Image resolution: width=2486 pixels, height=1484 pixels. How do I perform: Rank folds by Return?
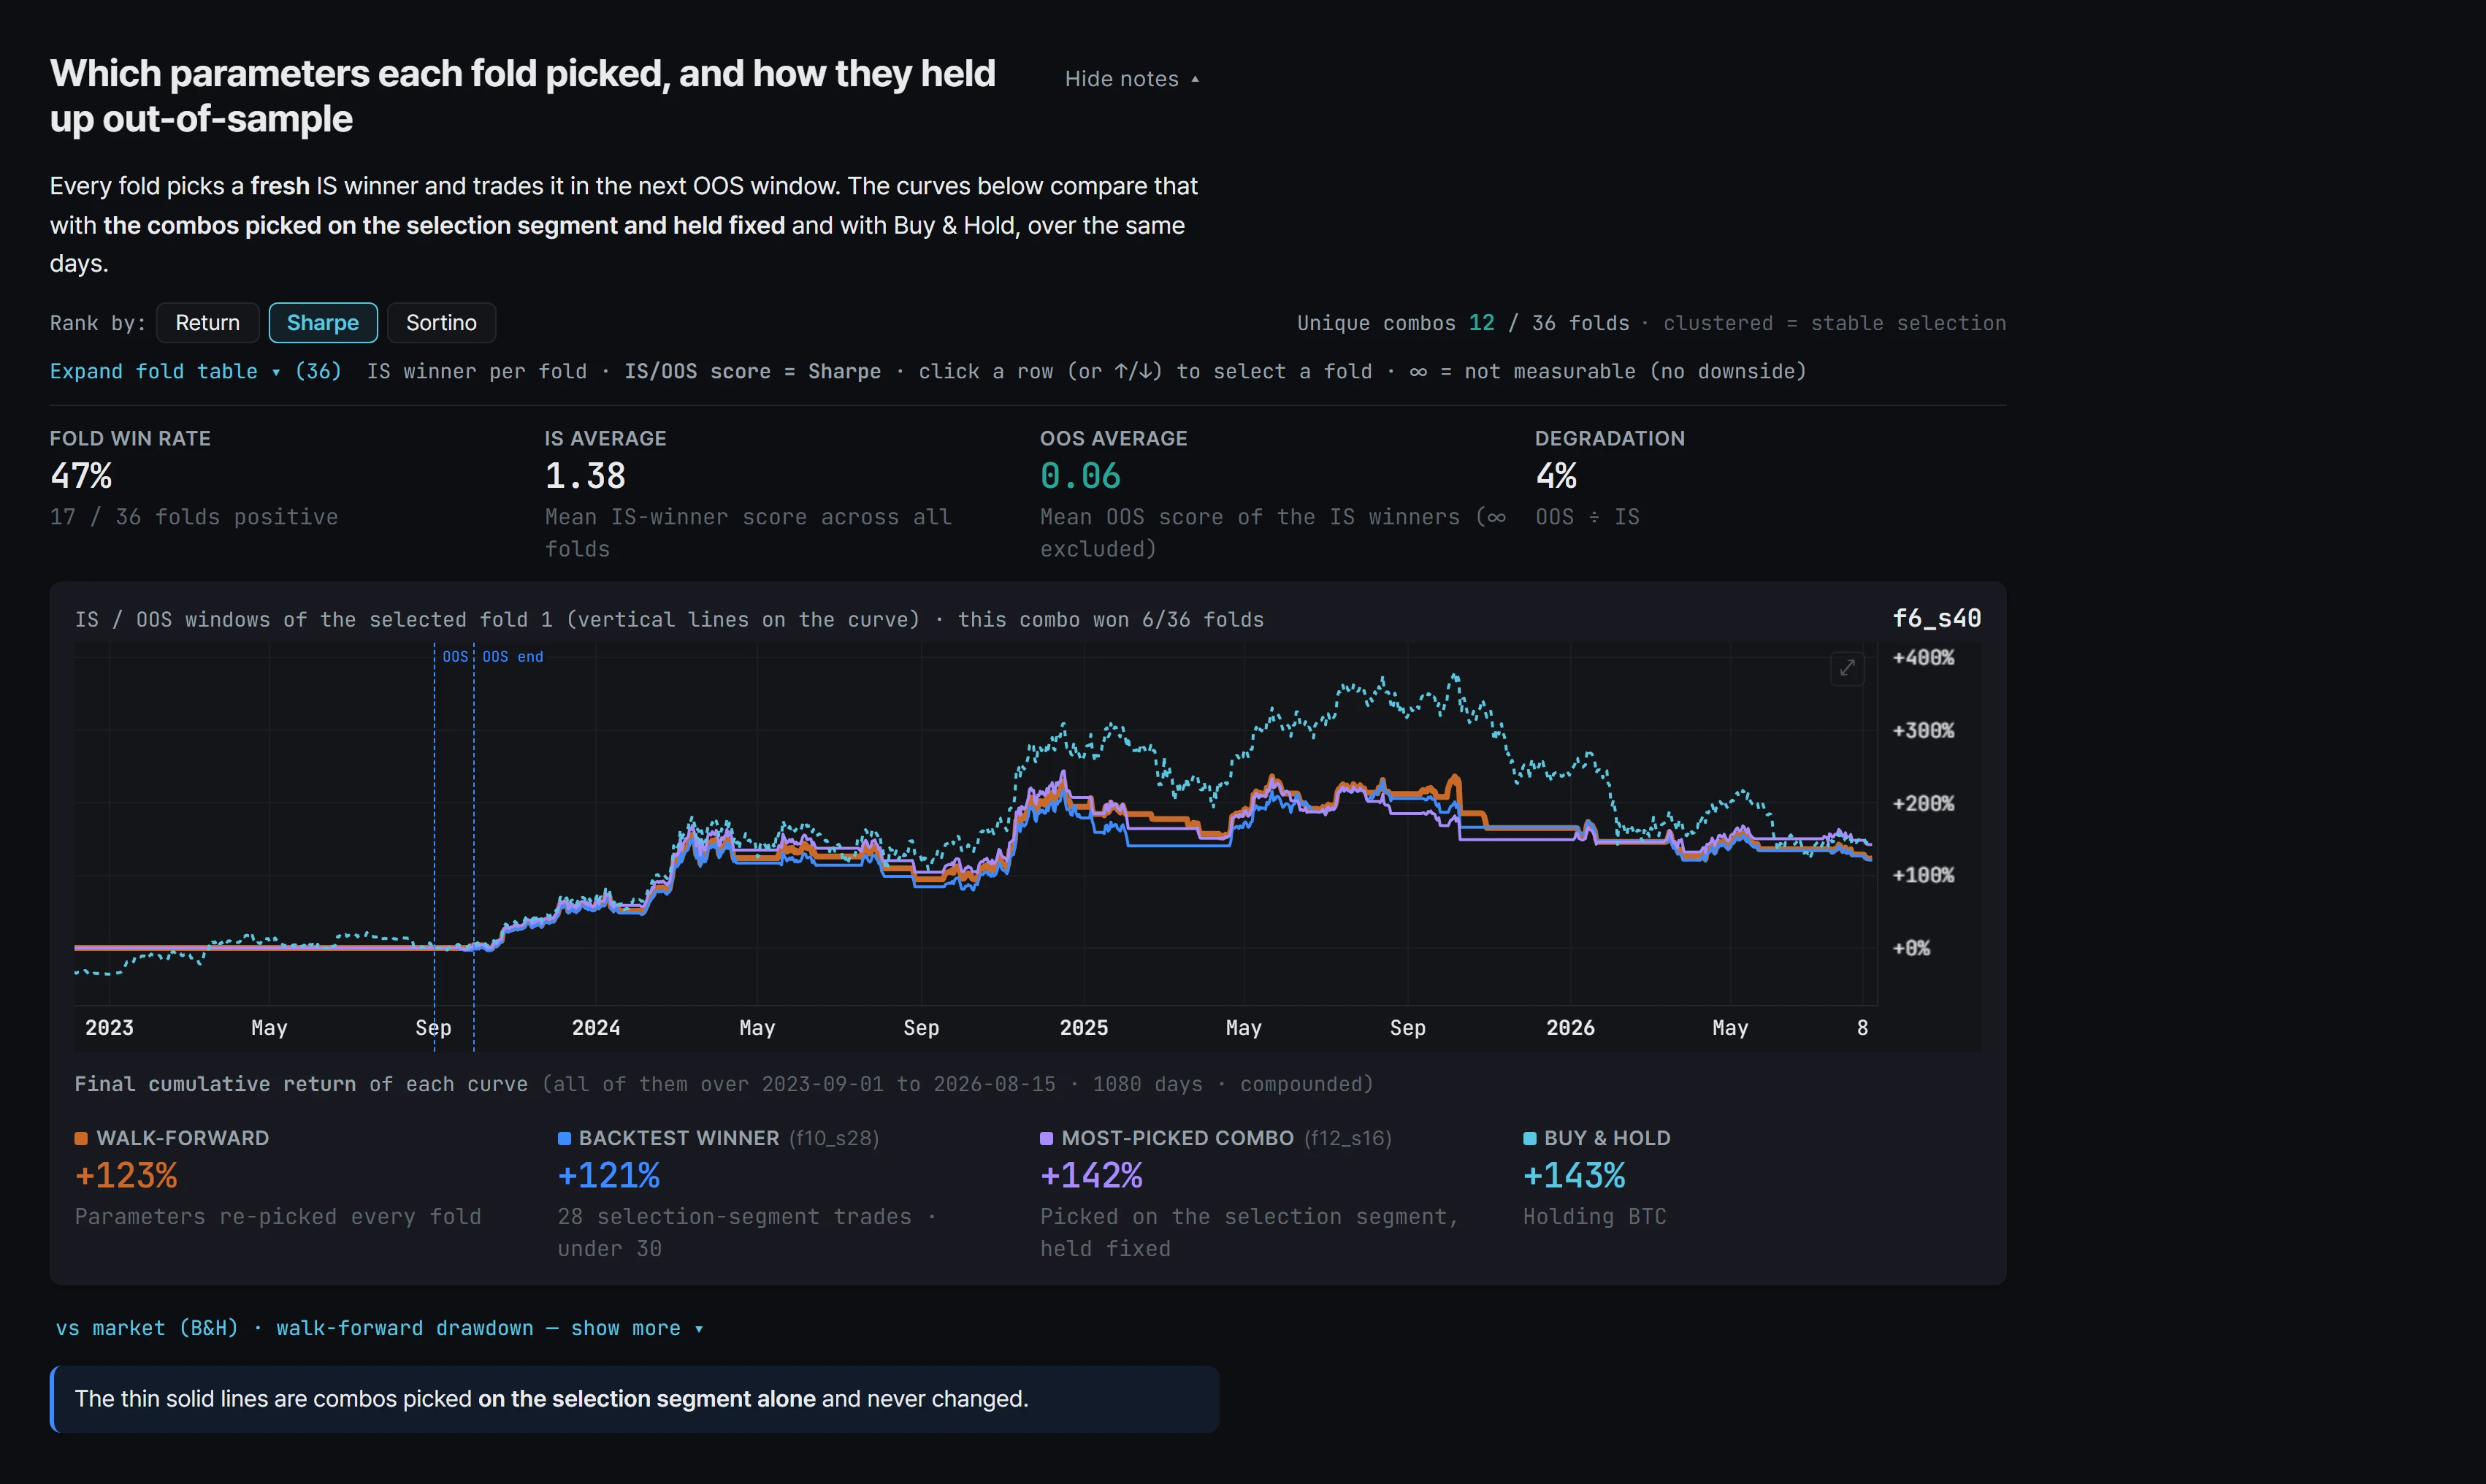coord(207,323)
